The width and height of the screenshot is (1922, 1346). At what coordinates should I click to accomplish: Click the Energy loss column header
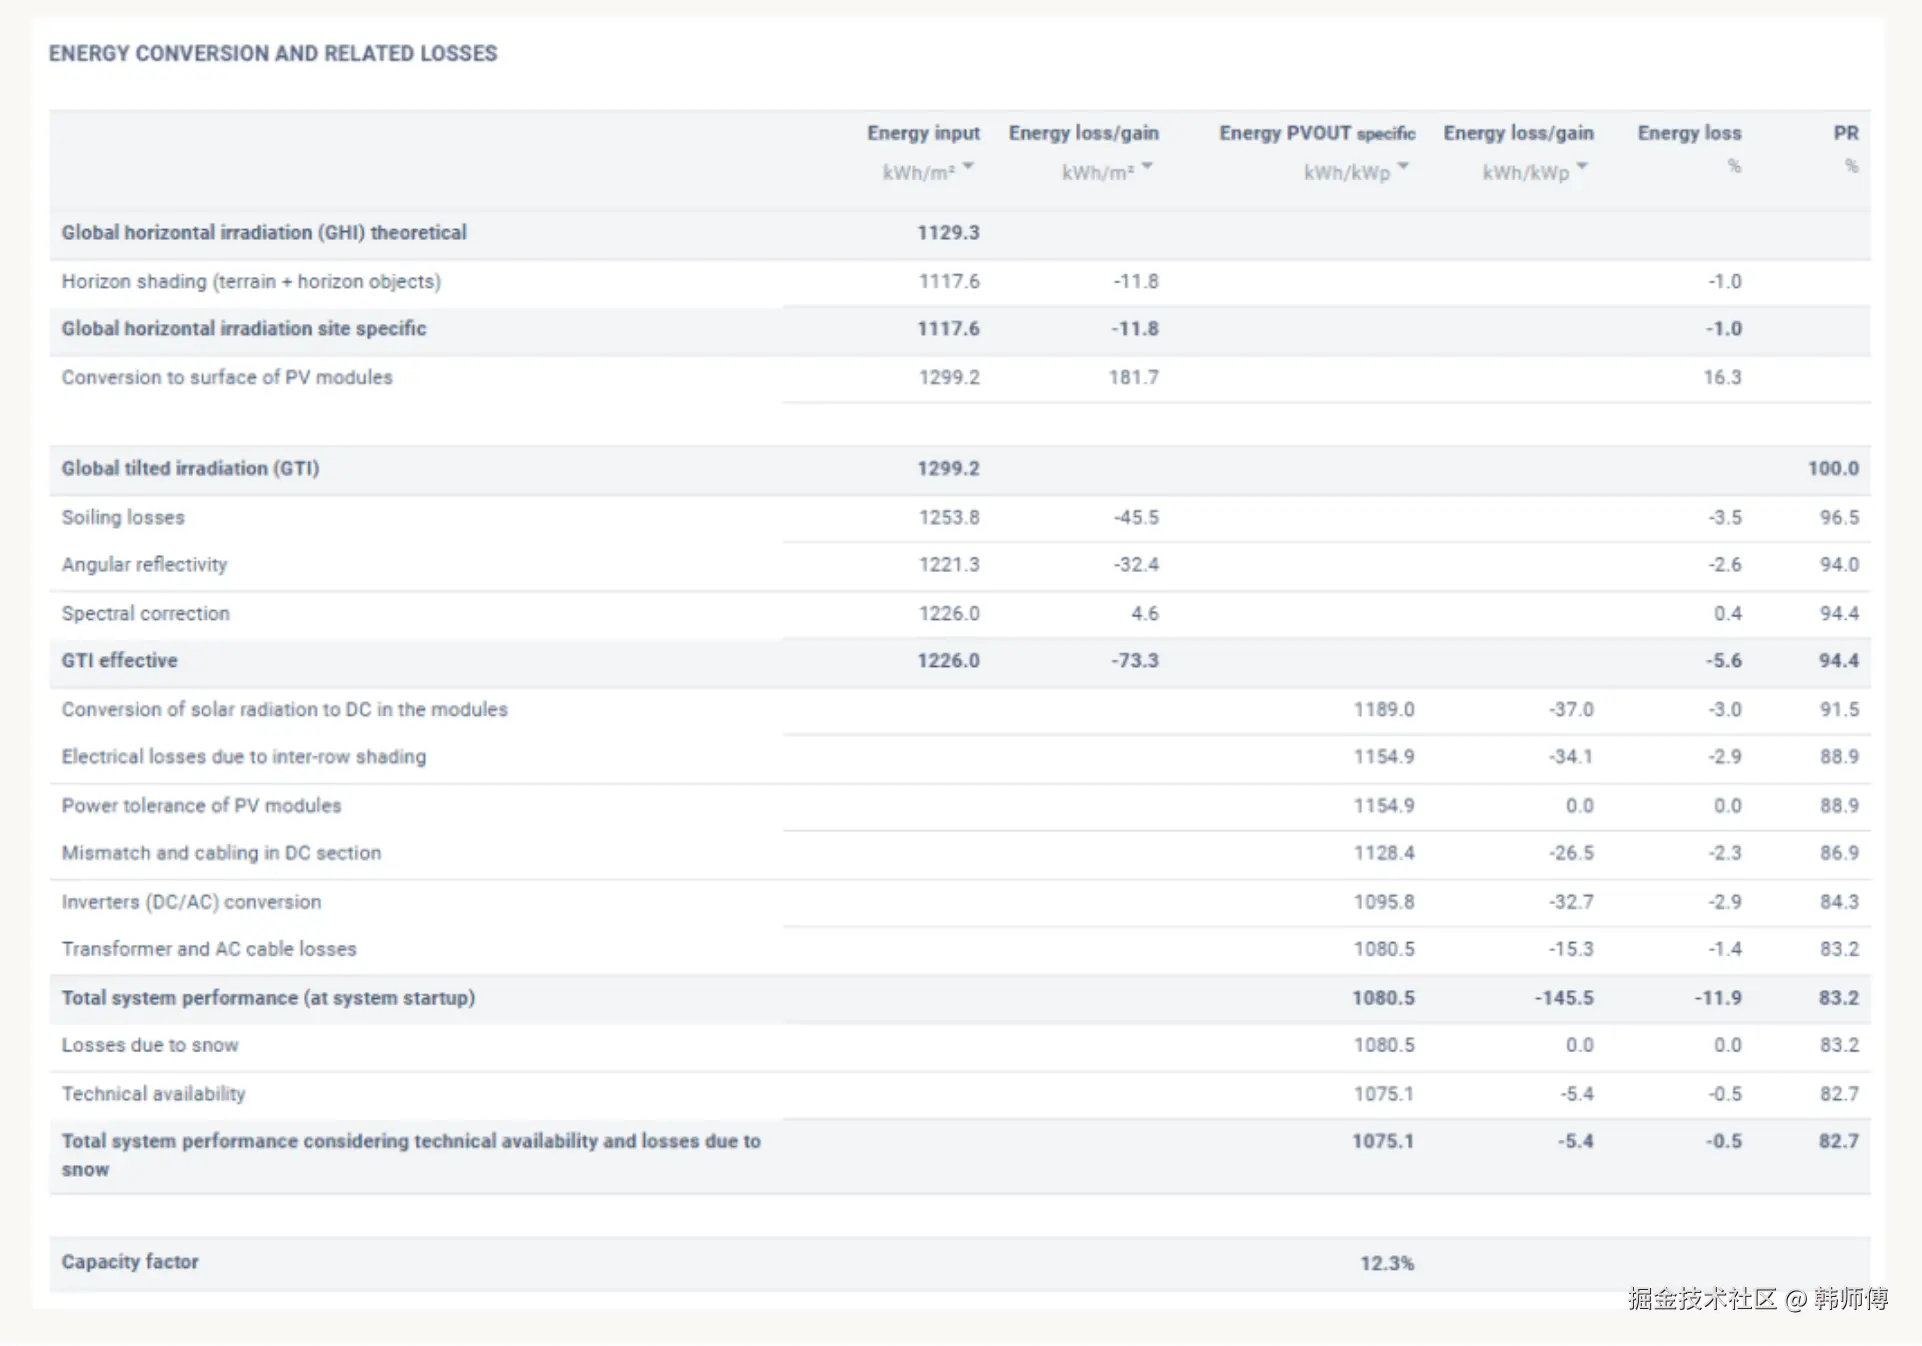coord(1688,133)
